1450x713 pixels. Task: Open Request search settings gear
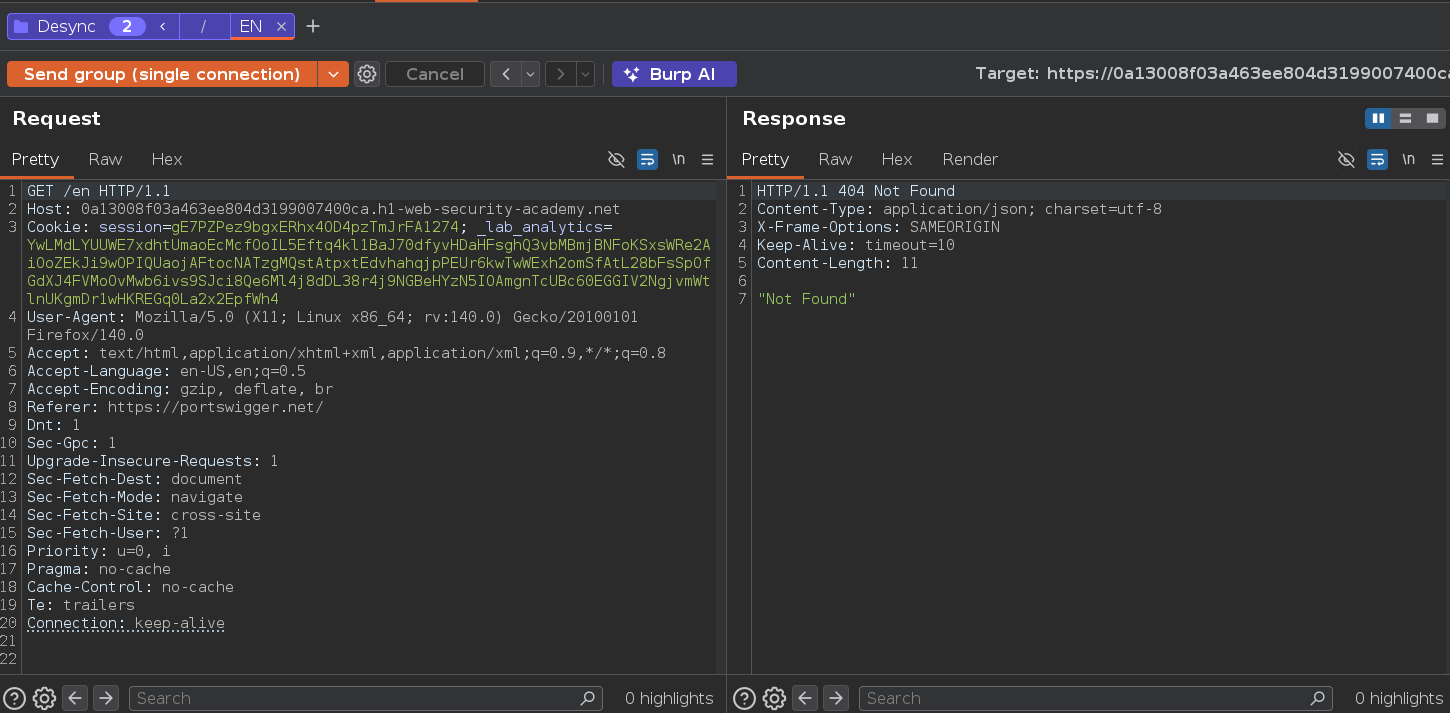[x=44, y=698]
